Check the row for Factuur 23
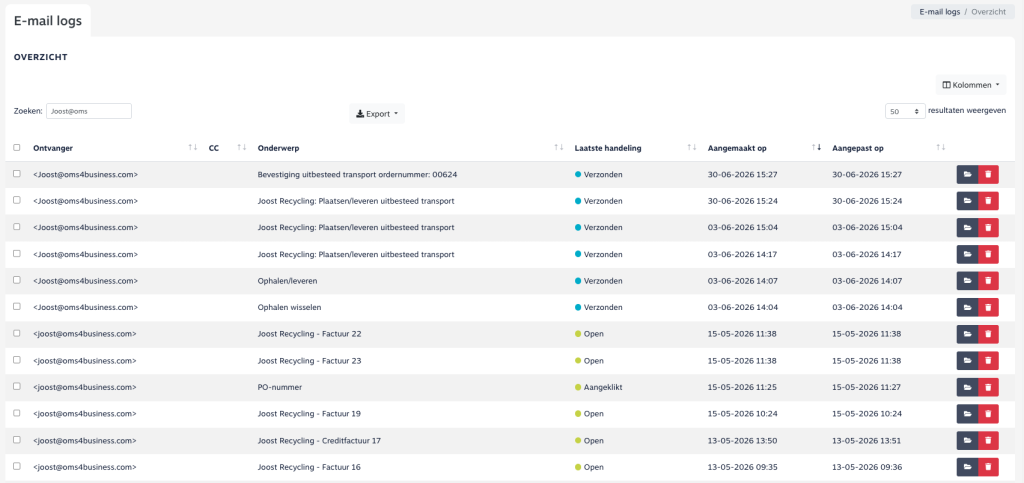 coord(17,360)
